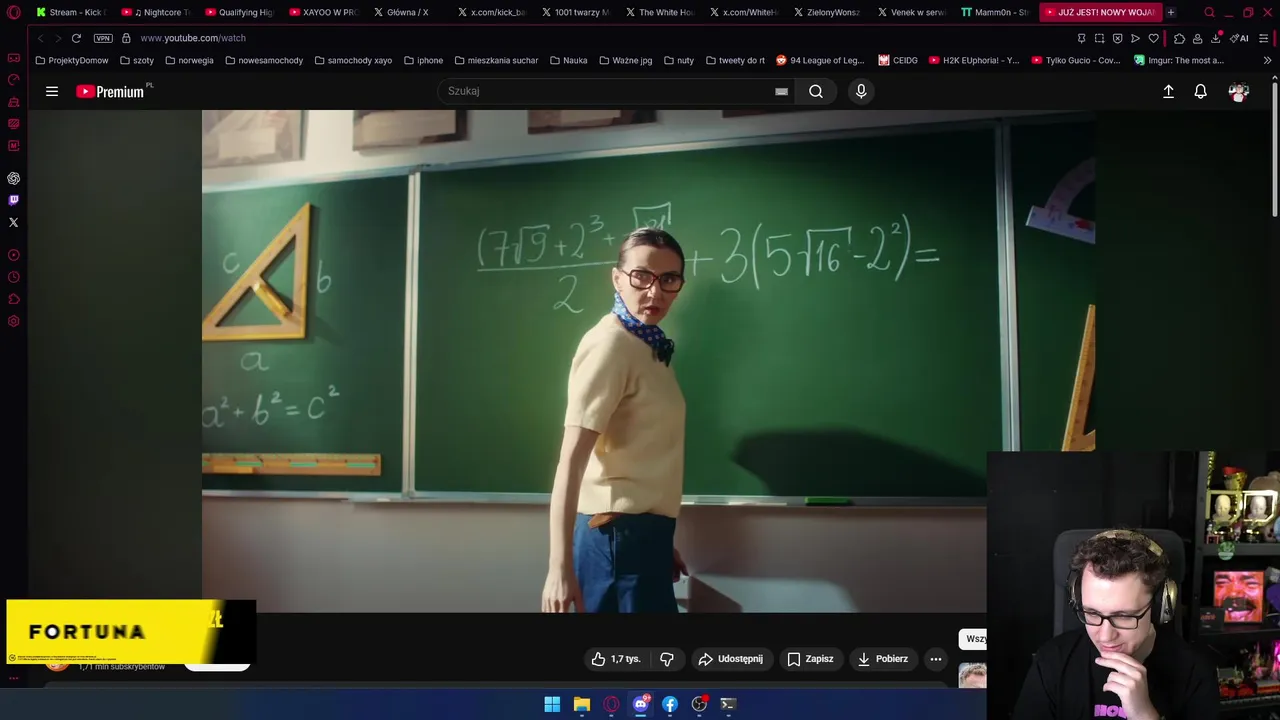Save the video with Zapisz
This screenshot has width=1280, height=720.
(810, 659)
